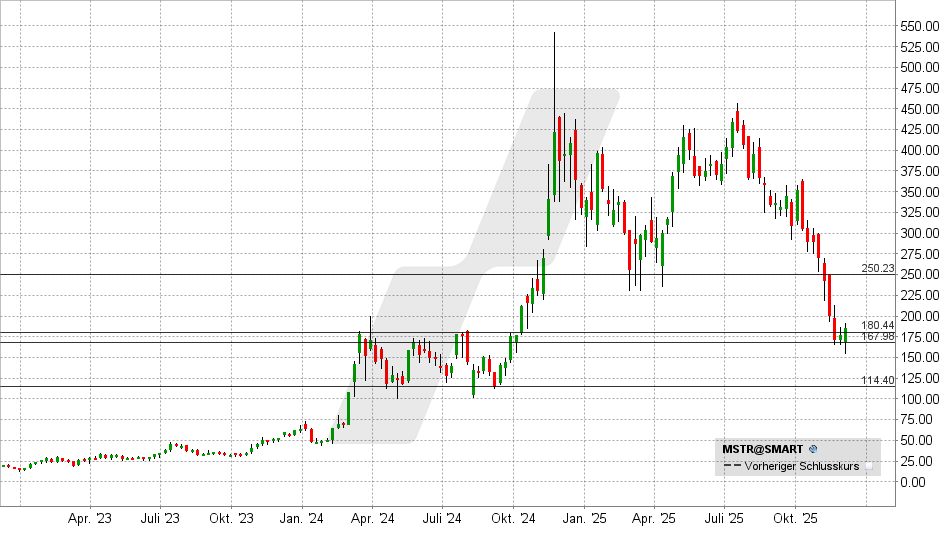Click the 375.00 price axis label
948x534 pixels.
[x=920, y=172]
